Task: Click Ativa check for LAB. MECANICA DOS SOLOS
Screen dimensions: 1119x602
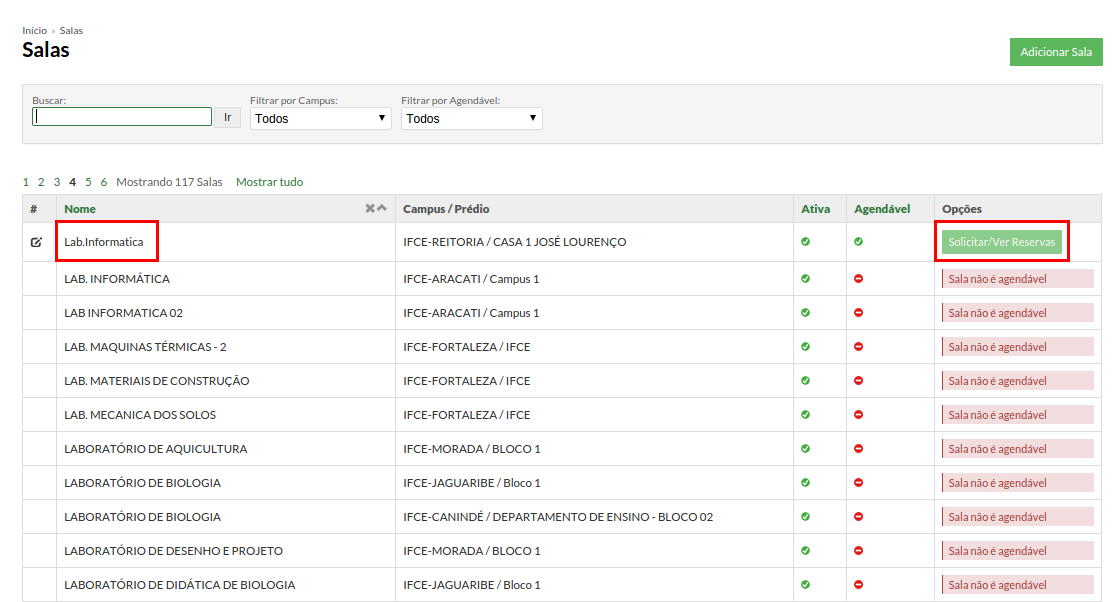Action: pos(806,414)
